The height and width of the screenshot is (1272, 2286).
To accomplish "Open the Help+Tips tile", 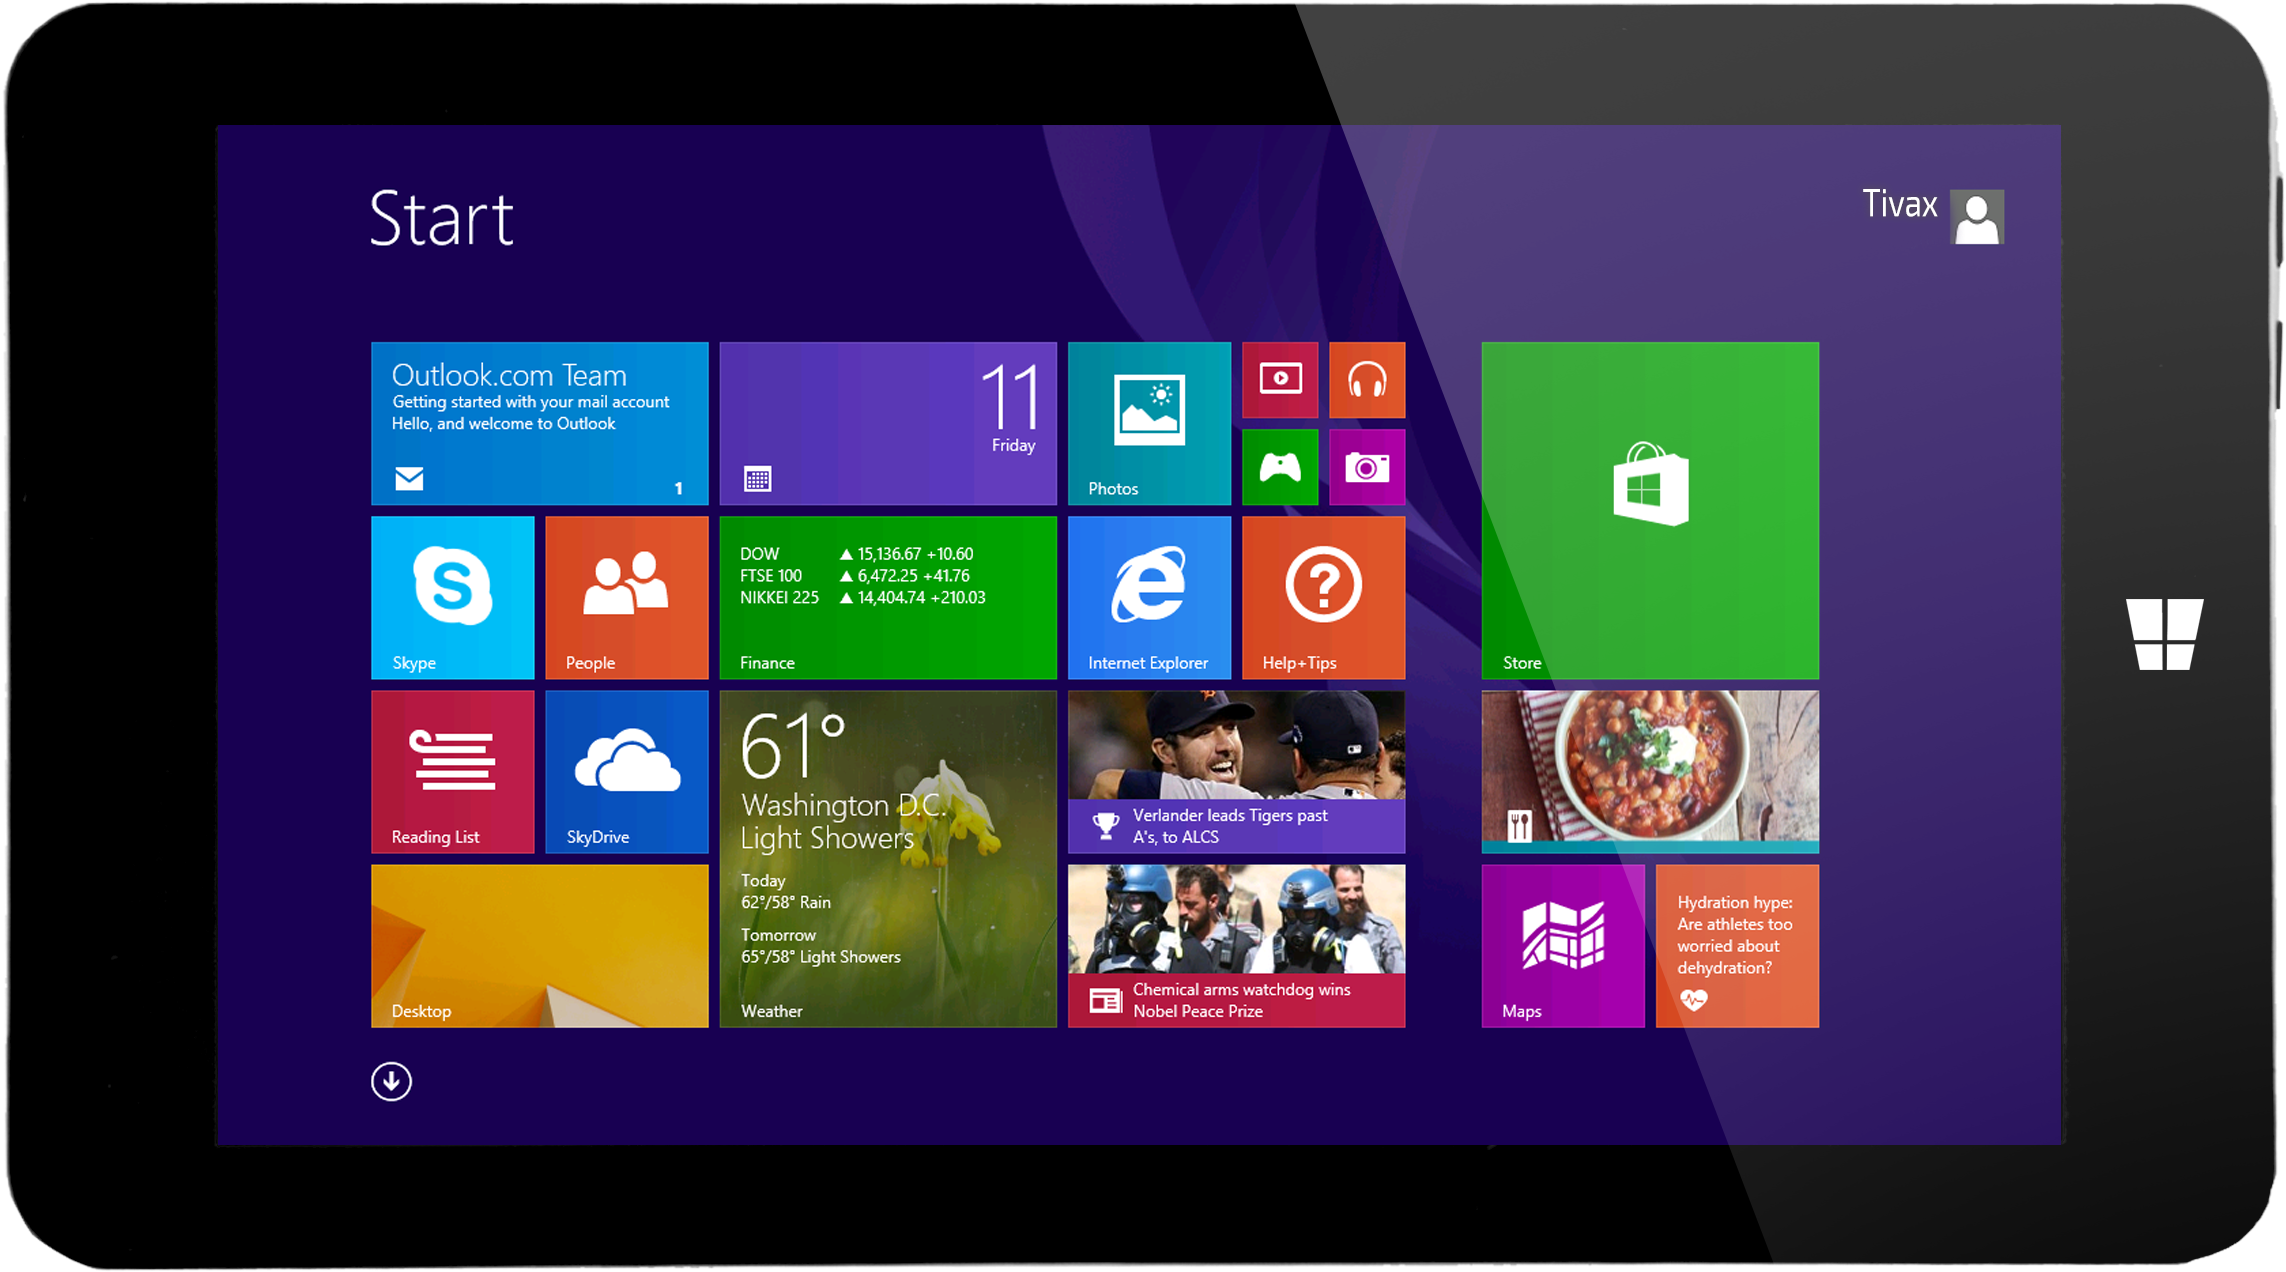I will (x=1324, y=598).
